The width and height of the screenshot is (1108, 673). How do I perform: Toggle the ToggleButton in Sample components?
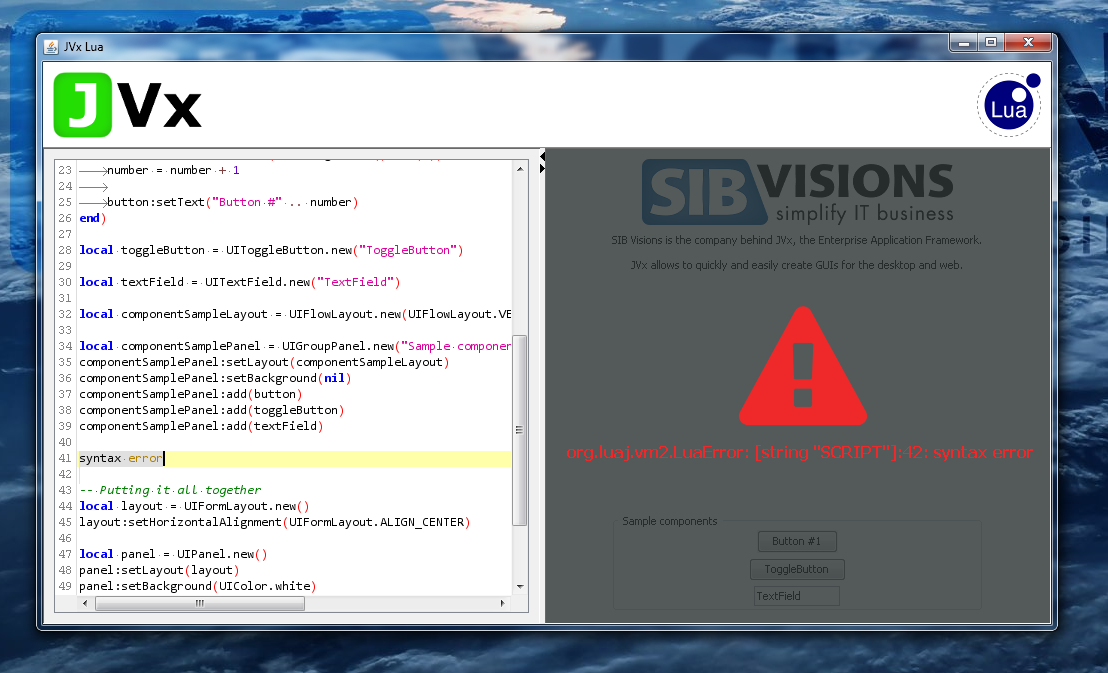(x=797, y=569)
